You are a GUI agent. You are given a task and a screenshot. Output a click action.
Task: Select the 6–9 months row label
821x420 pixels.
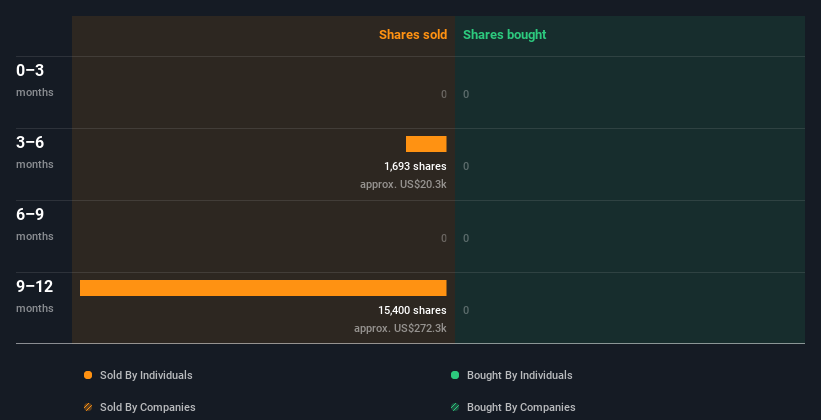coord(35,224)
